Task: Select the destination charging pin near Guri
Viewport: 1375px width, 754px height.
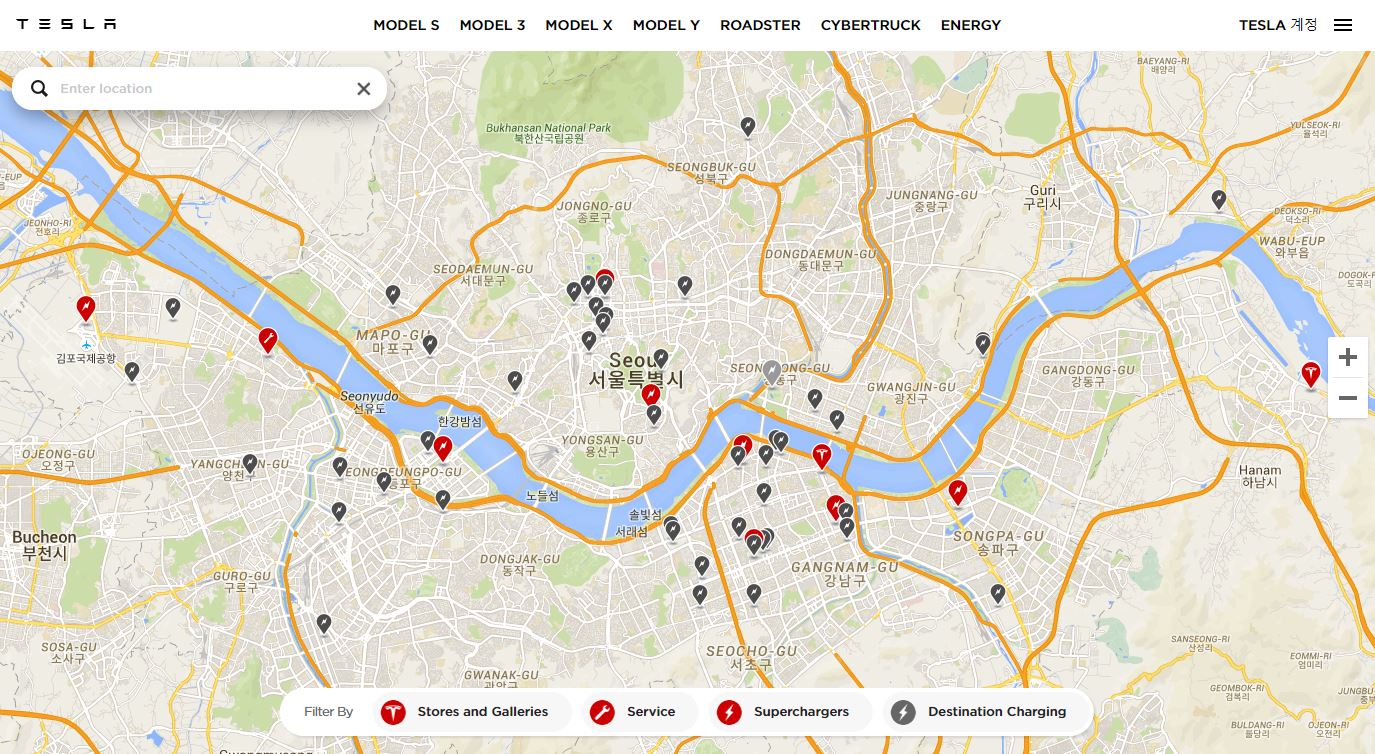Action: (1218, 200)
